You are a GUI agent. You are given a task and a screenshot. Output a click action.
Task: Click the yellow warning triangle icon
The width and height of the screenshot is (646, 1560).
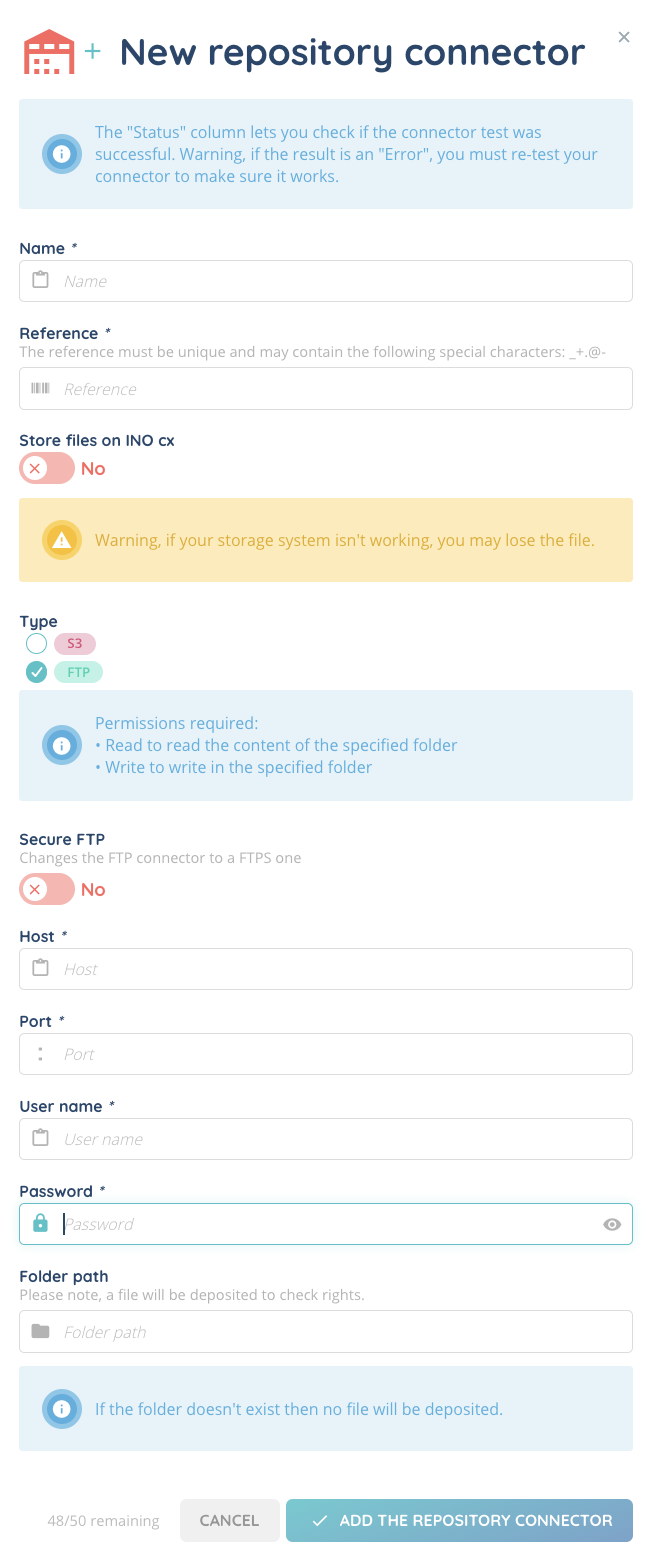[62, 540]
